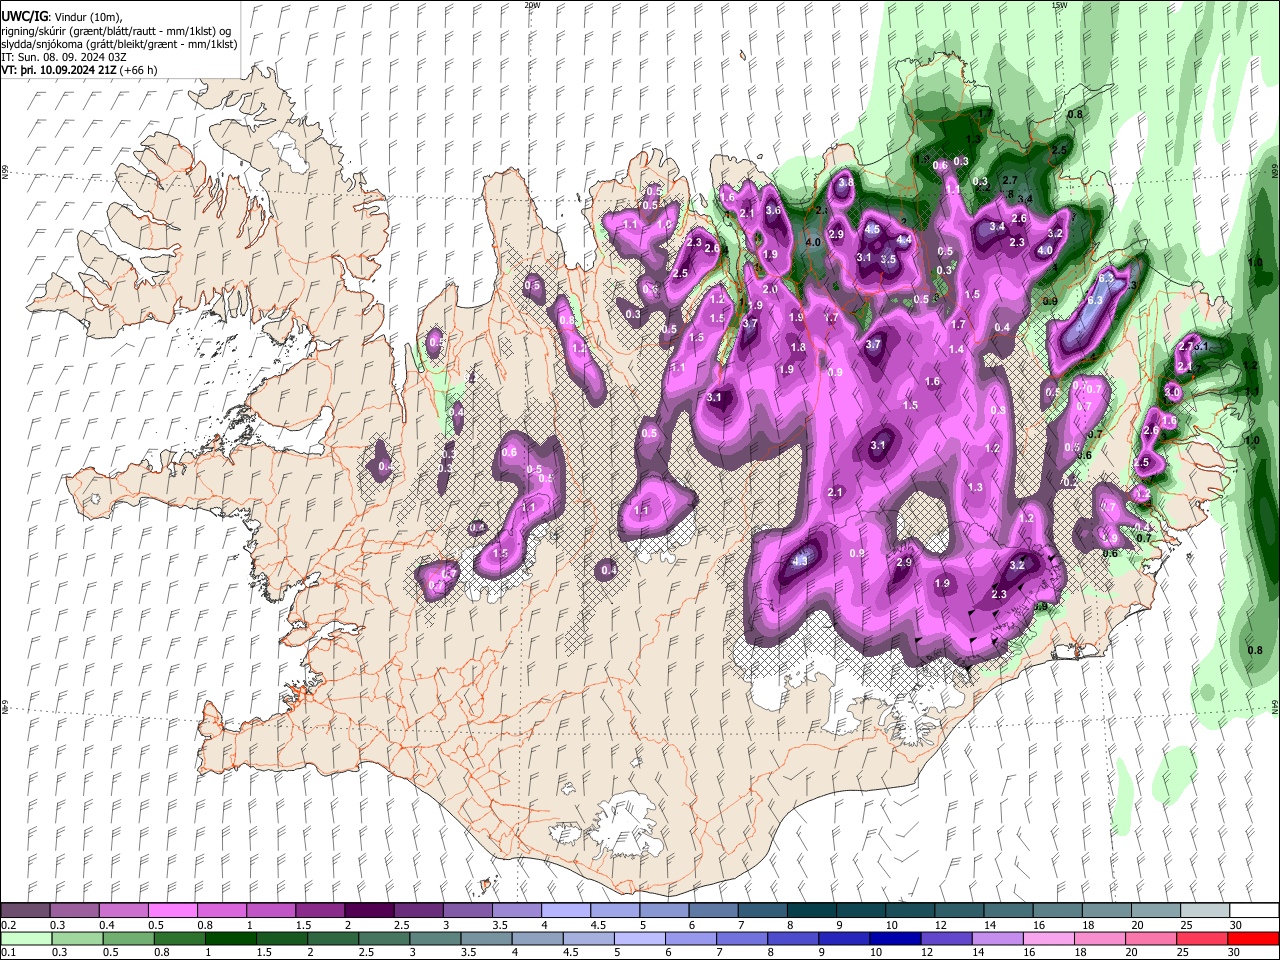This screenshot has height=960, width=1280.
Task: Click the palest green 0.1 rain legend swatch
Action: [26, 938]
